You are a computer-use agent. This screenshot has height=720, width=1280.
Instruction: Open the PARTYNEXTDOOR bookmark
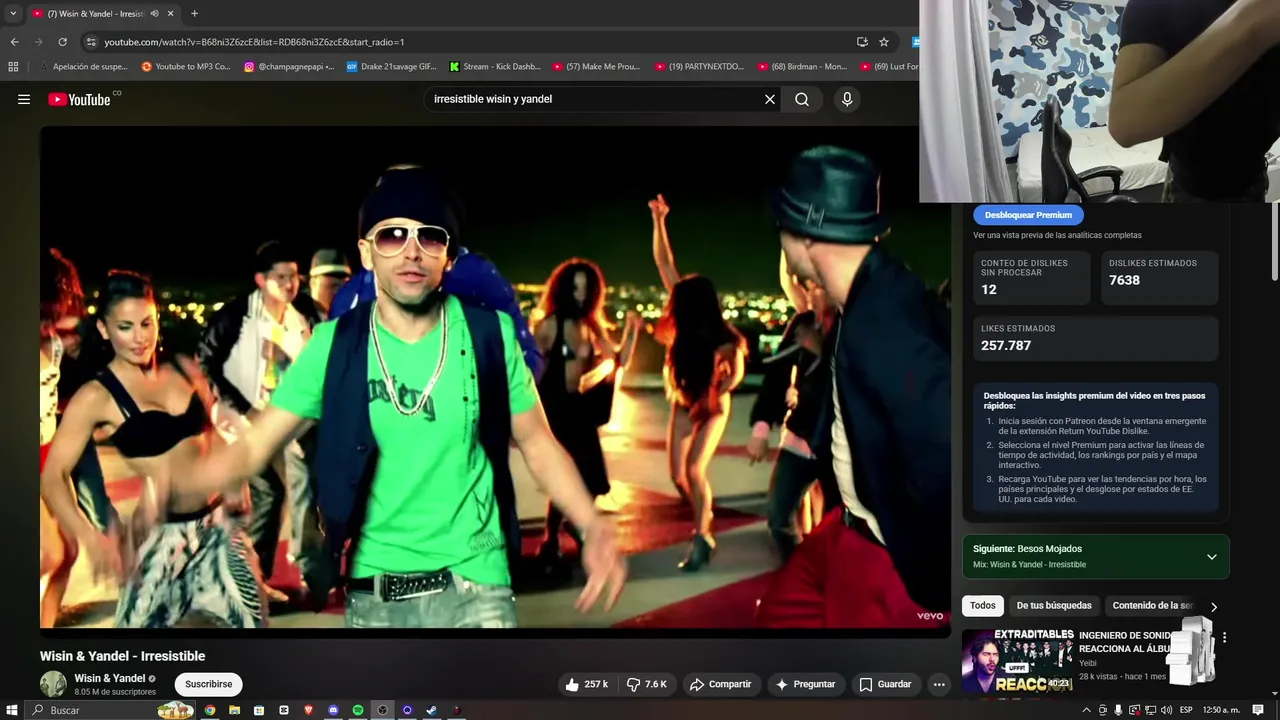pyautogui.click(x=700, y=67)
